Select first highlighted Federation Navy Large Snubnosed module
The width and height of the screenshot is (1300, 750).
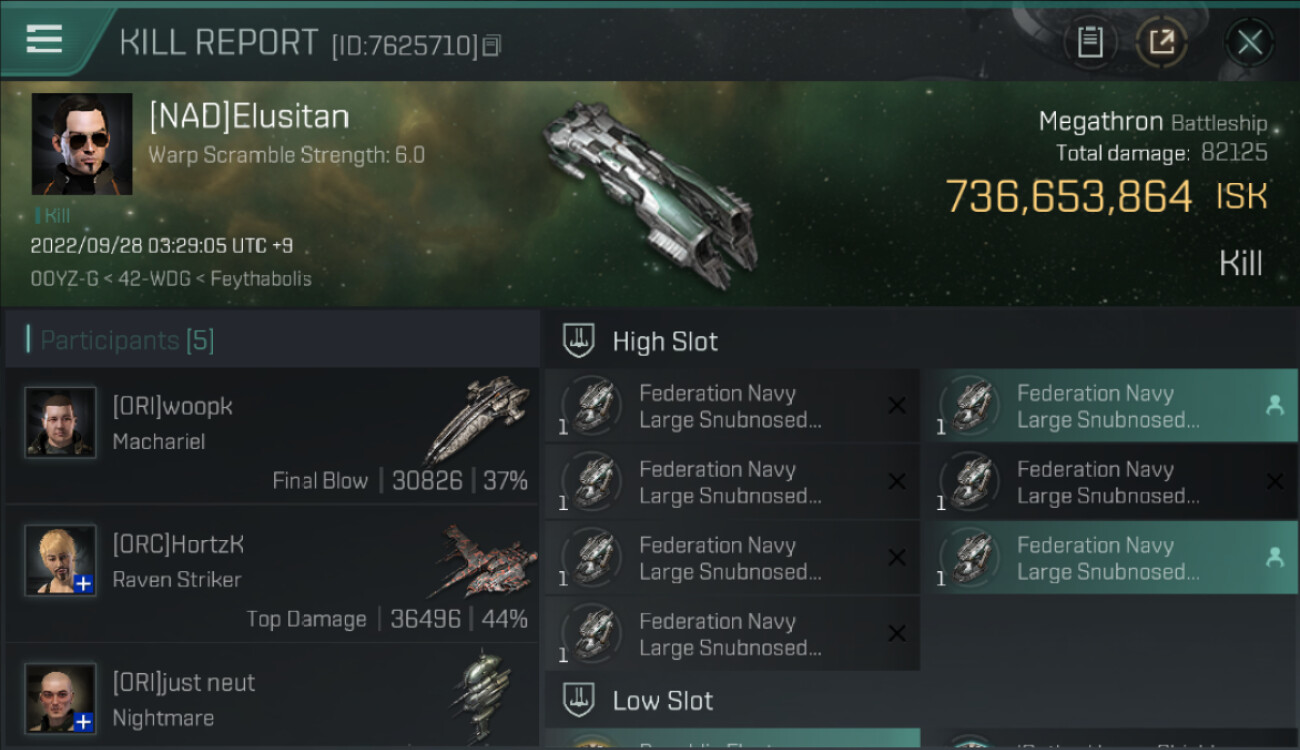click(x=1108, y=406)
